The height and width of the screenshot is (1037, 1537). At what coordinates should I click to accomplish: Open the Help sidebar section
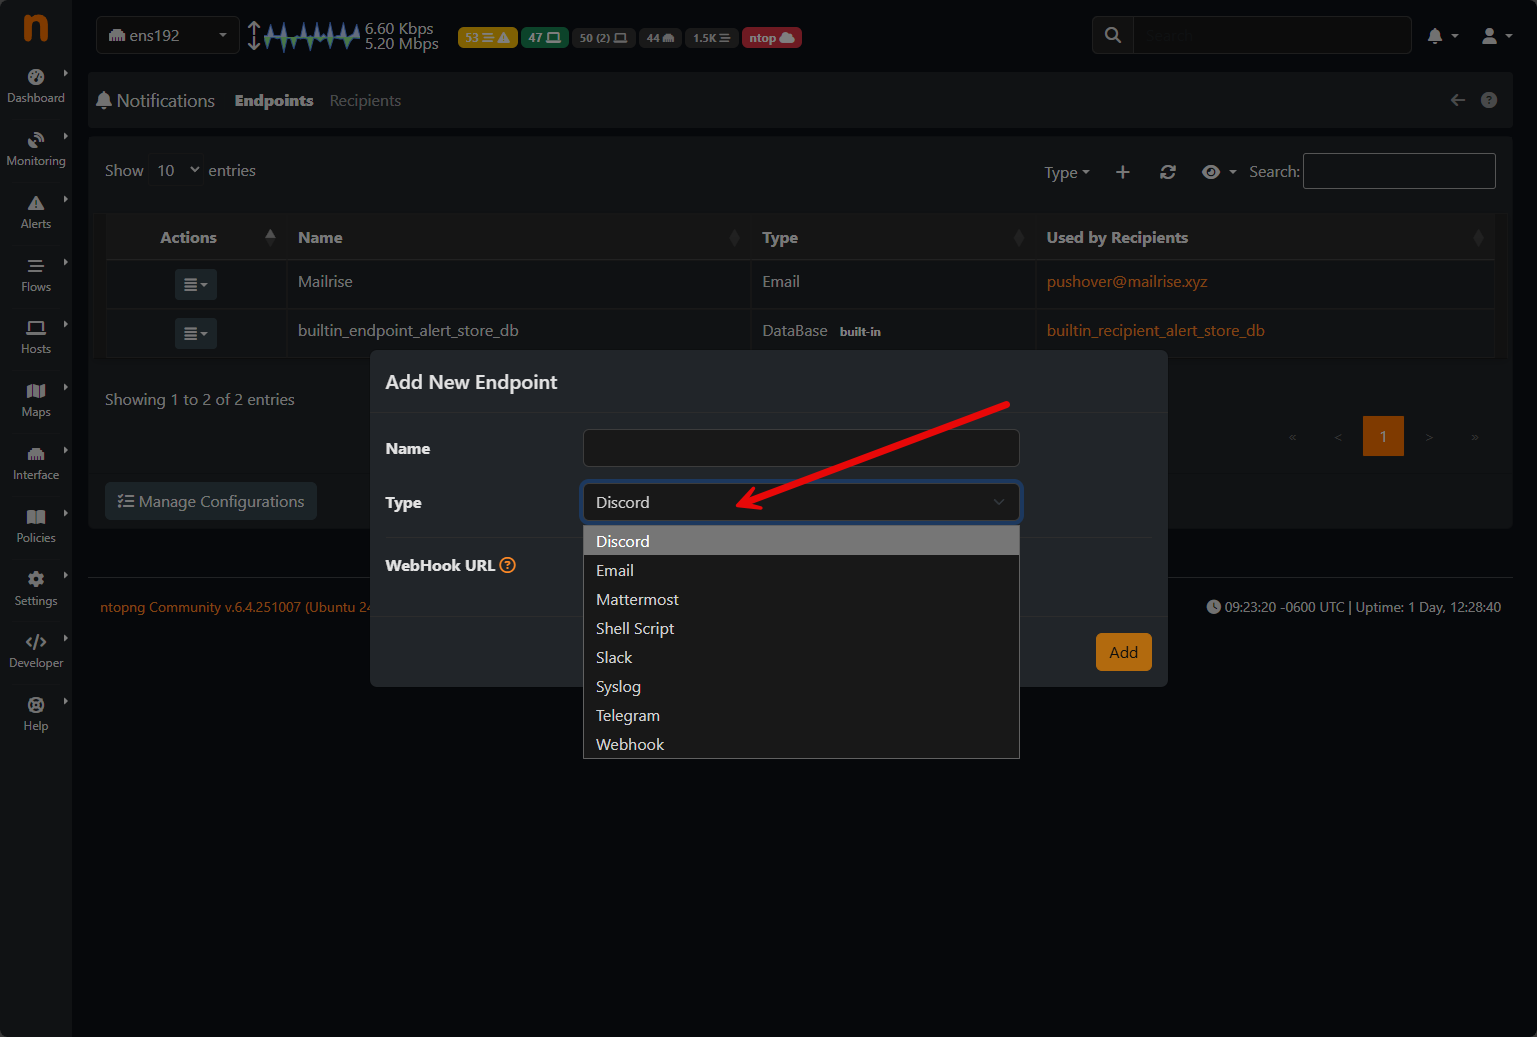pyautogui.click(x=36, y=714)
